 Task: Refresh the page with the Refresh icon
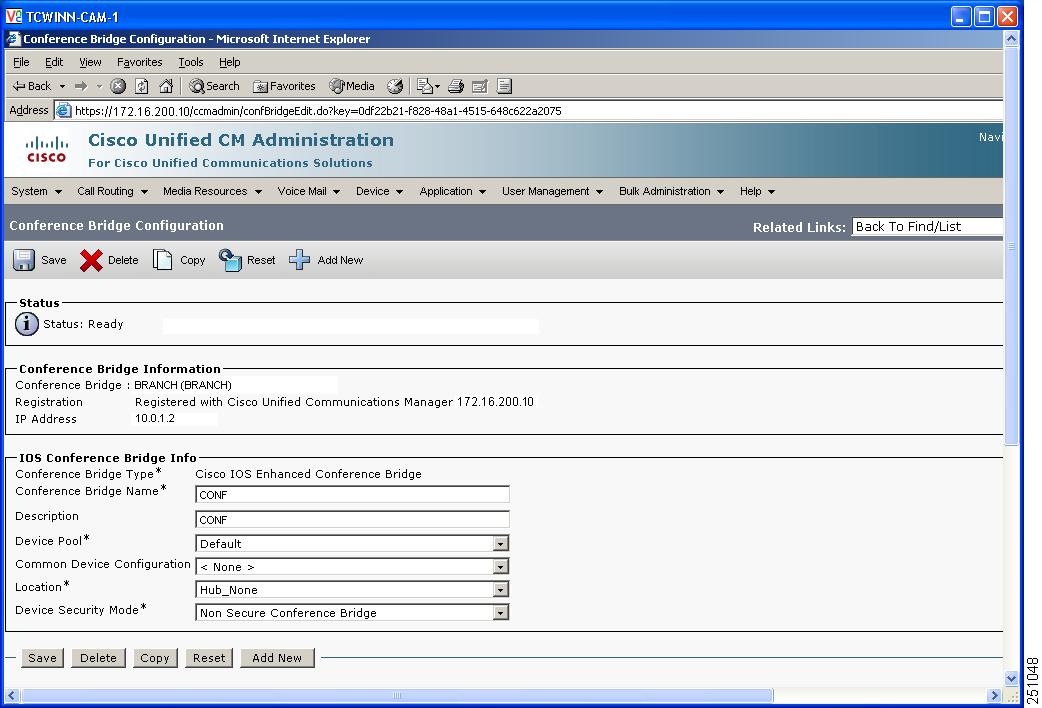click(142, 86)
